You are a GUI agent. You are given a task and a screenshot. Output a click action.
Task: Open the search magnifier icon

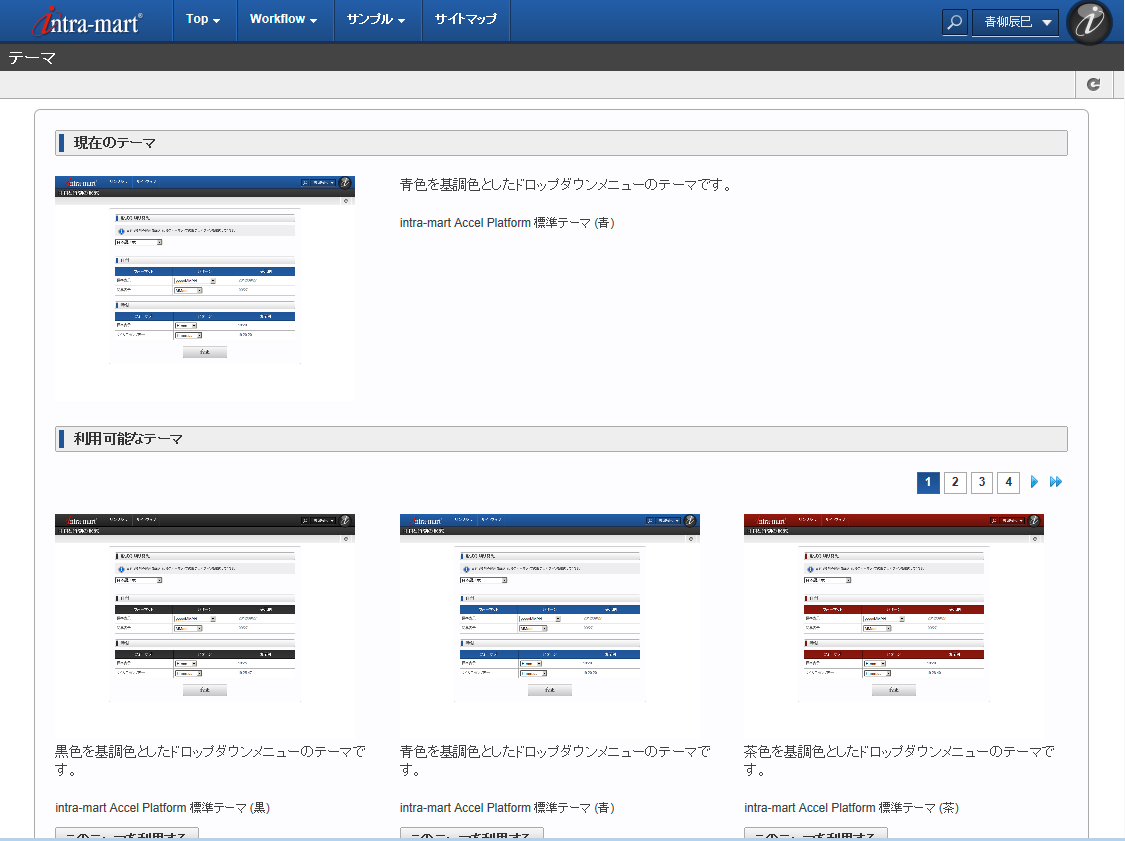(955, 22)
